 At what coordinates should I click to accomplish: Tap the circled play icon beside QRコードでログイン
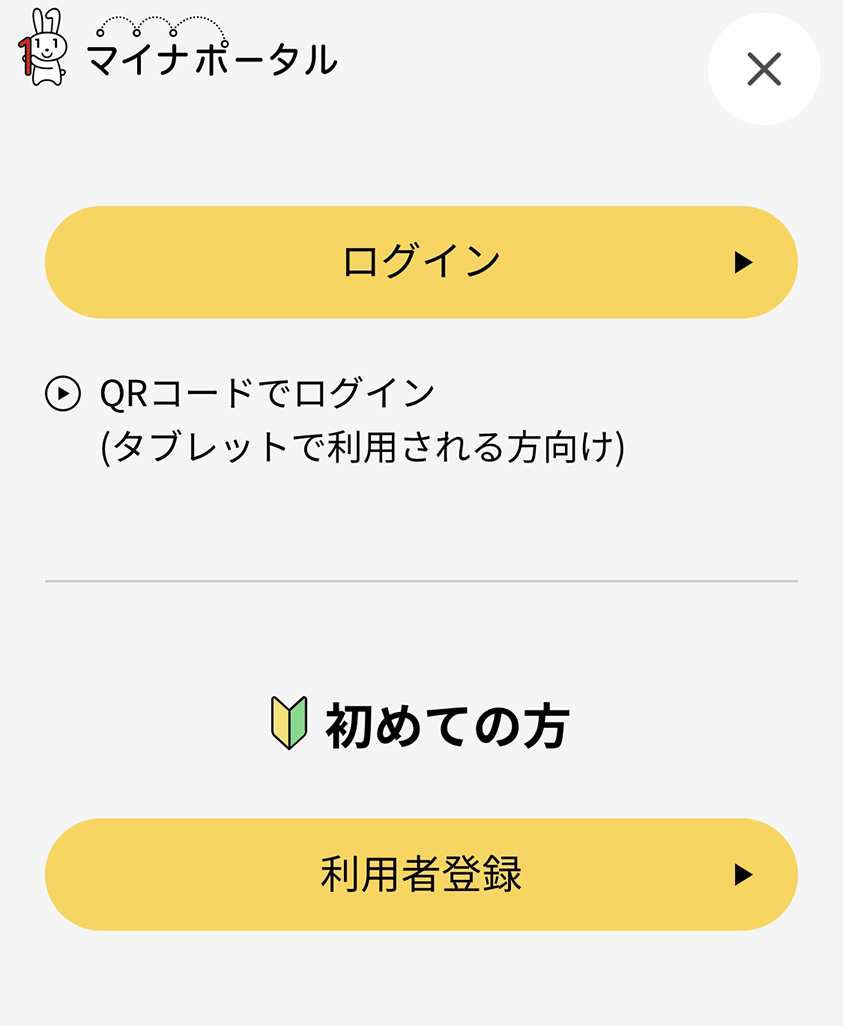click(63, 394)
